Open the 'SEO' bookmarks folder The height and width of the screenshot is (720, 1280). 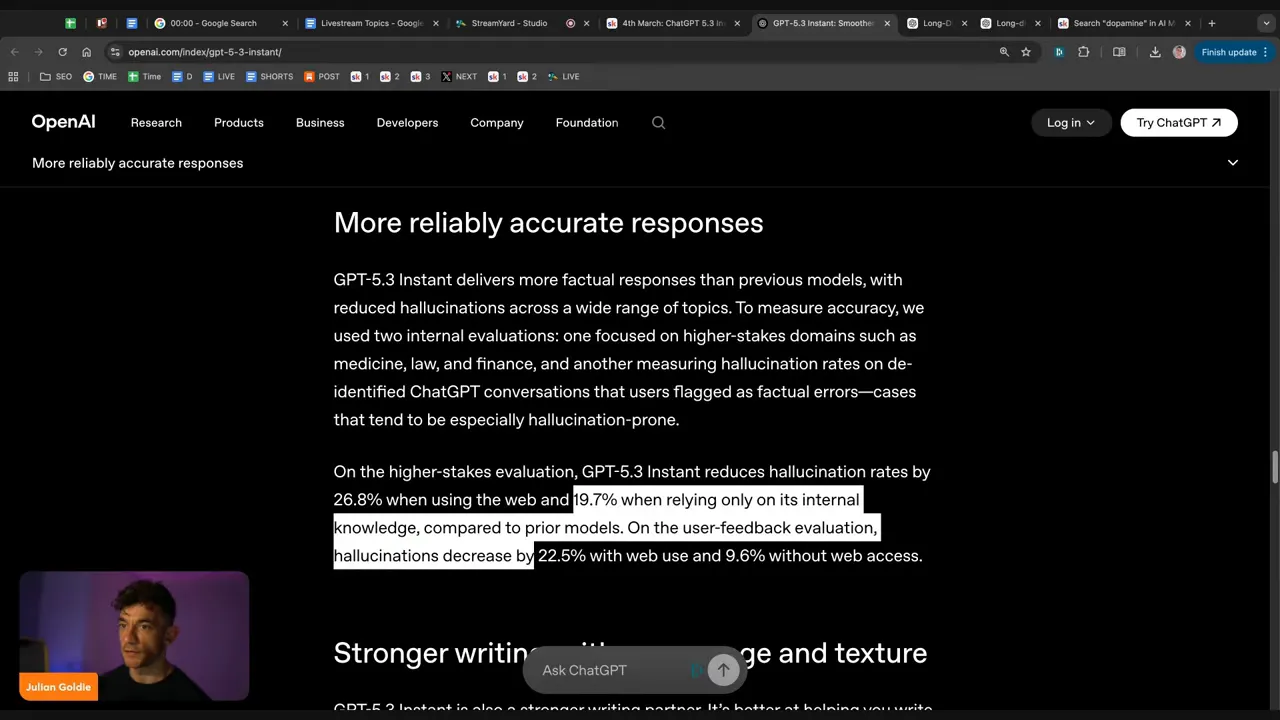coord(55,76)
